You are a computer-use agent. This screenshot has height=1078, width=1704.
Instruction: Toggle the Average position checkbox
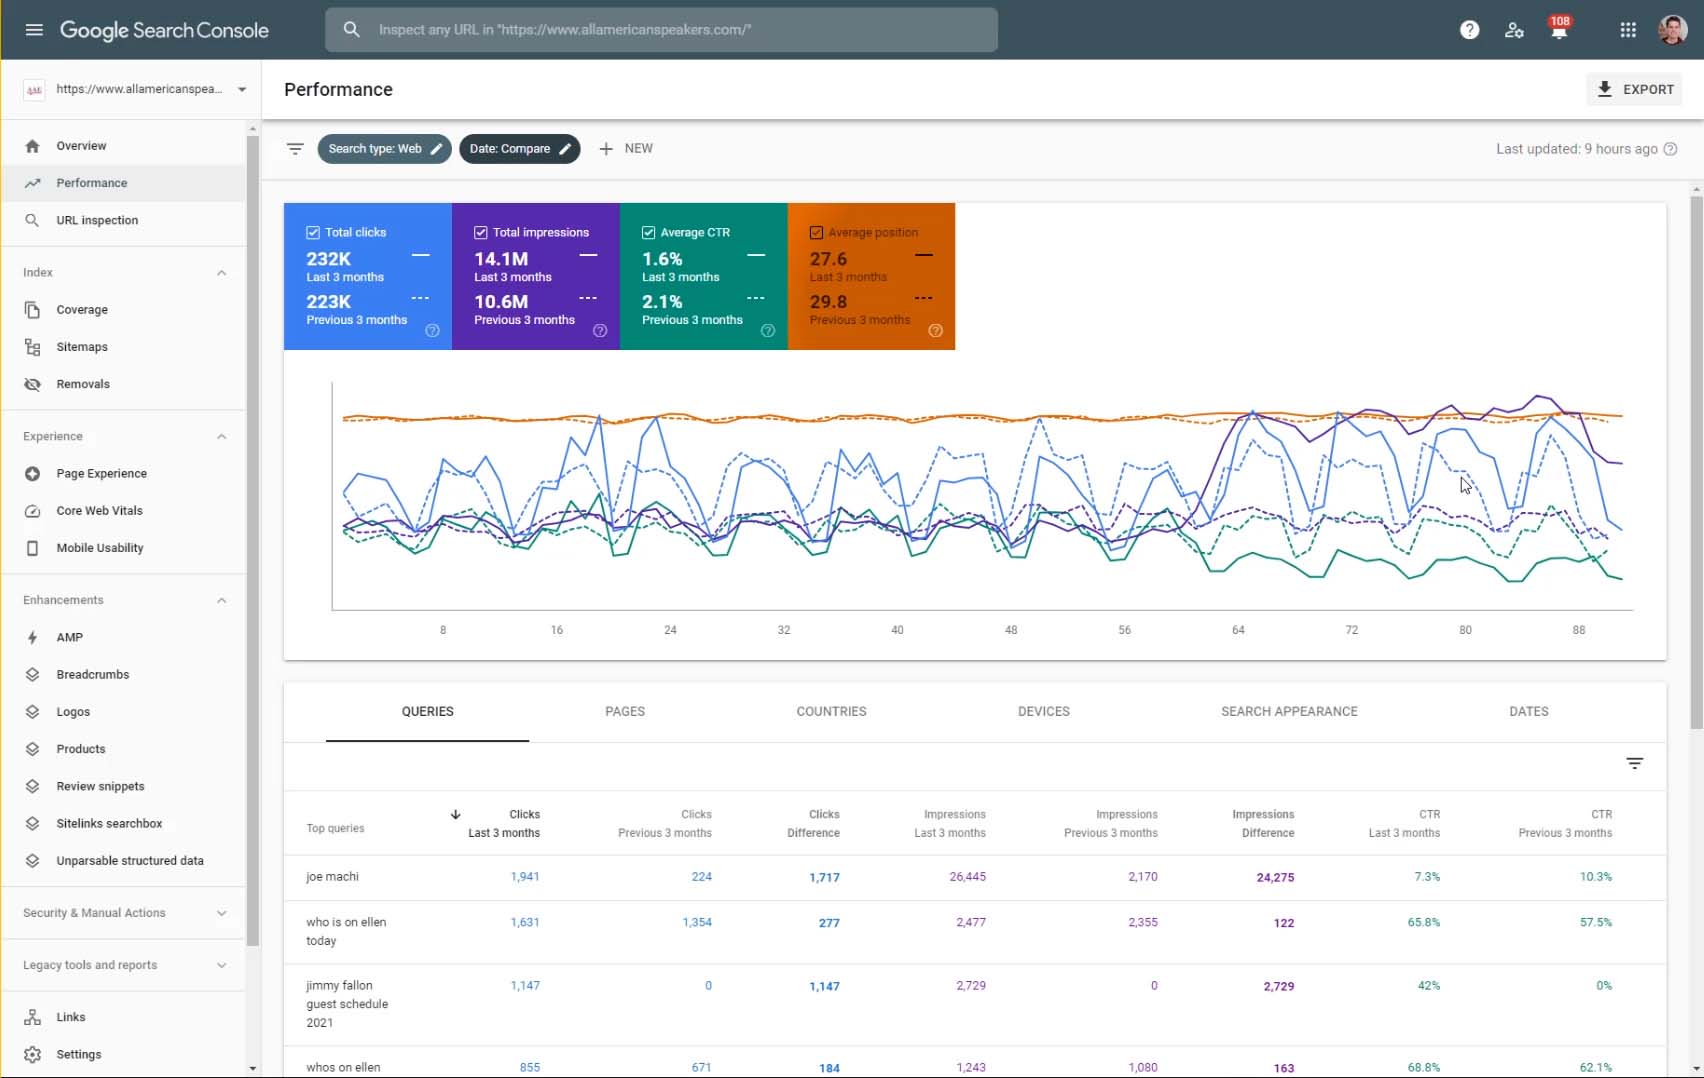(816, 233)
